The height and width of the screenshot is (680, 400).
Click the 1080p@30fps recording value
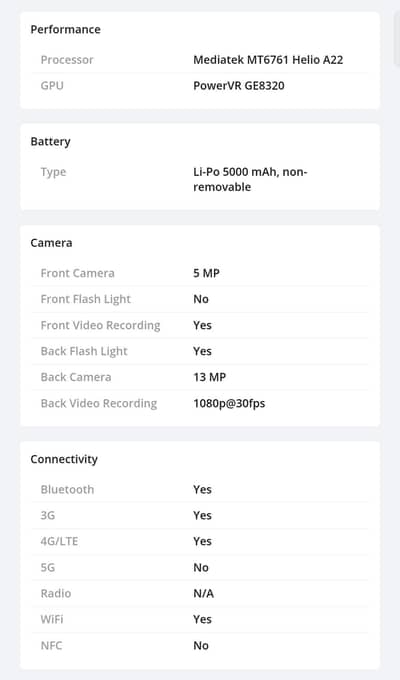[229, 403]
